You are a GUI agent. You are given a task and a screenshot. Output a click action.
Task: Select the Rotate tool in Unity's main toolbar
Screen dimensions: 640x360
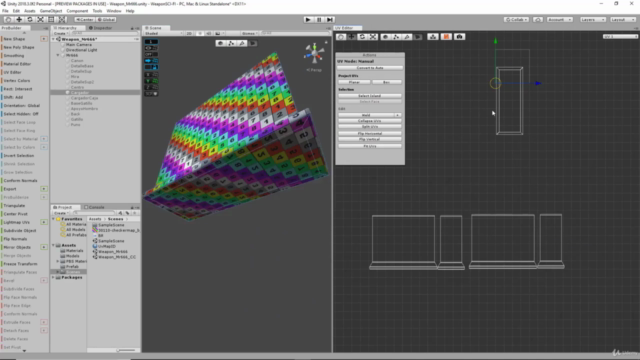pyautogui.click(x=29, y=19)
